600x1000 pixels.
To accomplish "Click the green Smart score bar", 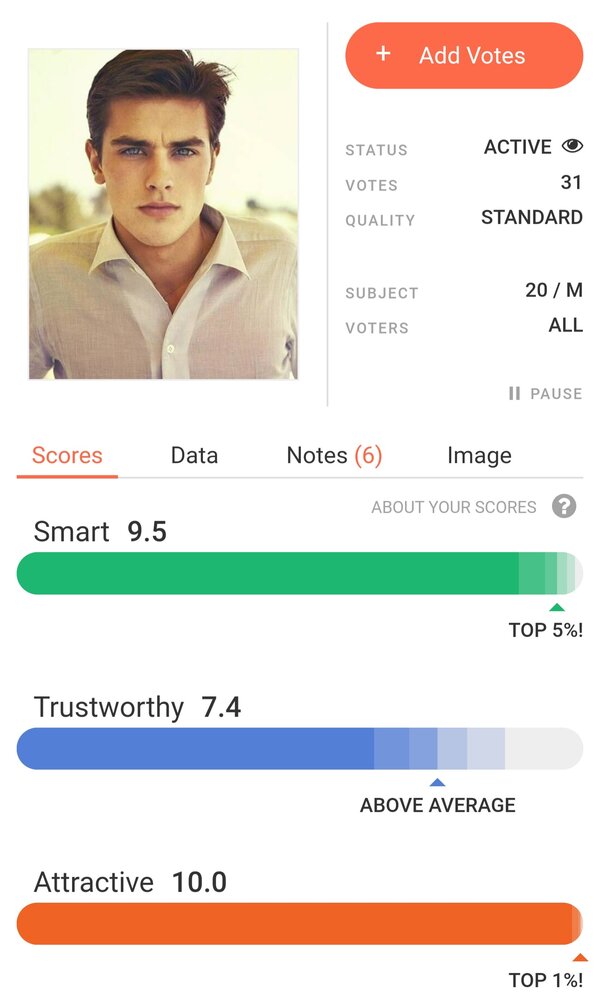I will pyautogui.click(x=300, y=573).
